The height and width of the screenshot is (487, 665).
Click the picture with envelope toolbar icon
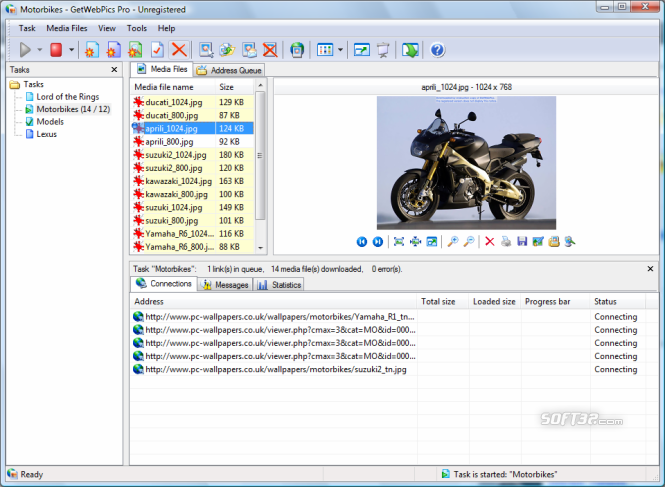[249, 50]
